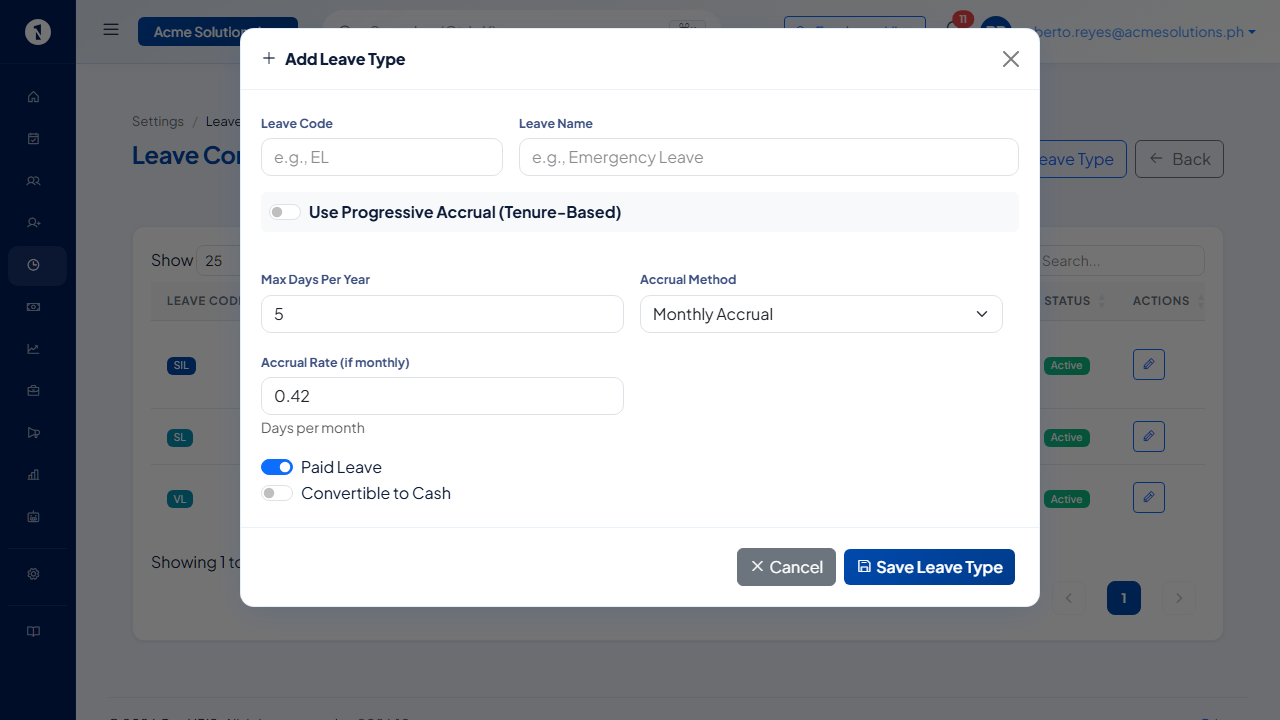This screenshot has width=1280, height=720.
Task: Open the settings gear icon in the sidebar
Action: click(x=33, y=574)
